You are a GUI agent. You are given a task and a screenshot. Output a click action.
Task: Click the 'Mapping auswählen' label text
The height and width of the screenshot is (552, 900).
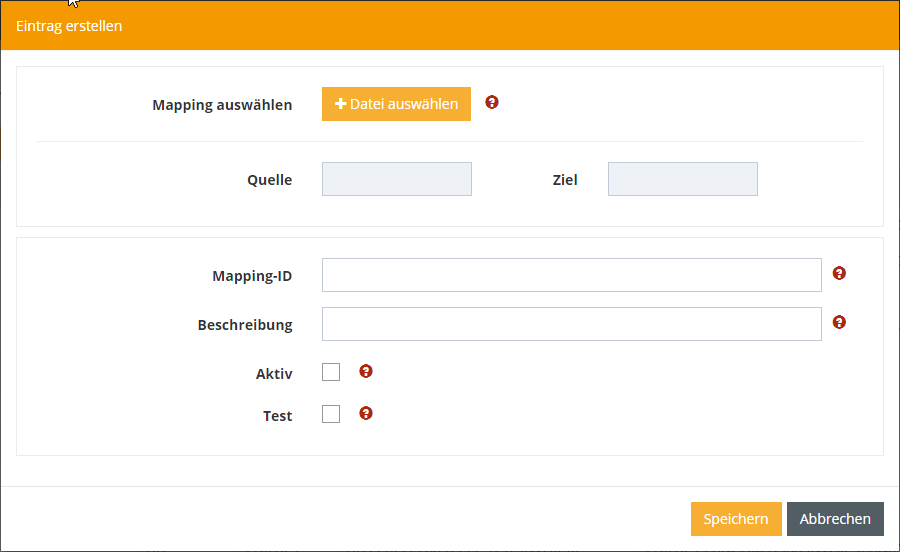point(222,105)
